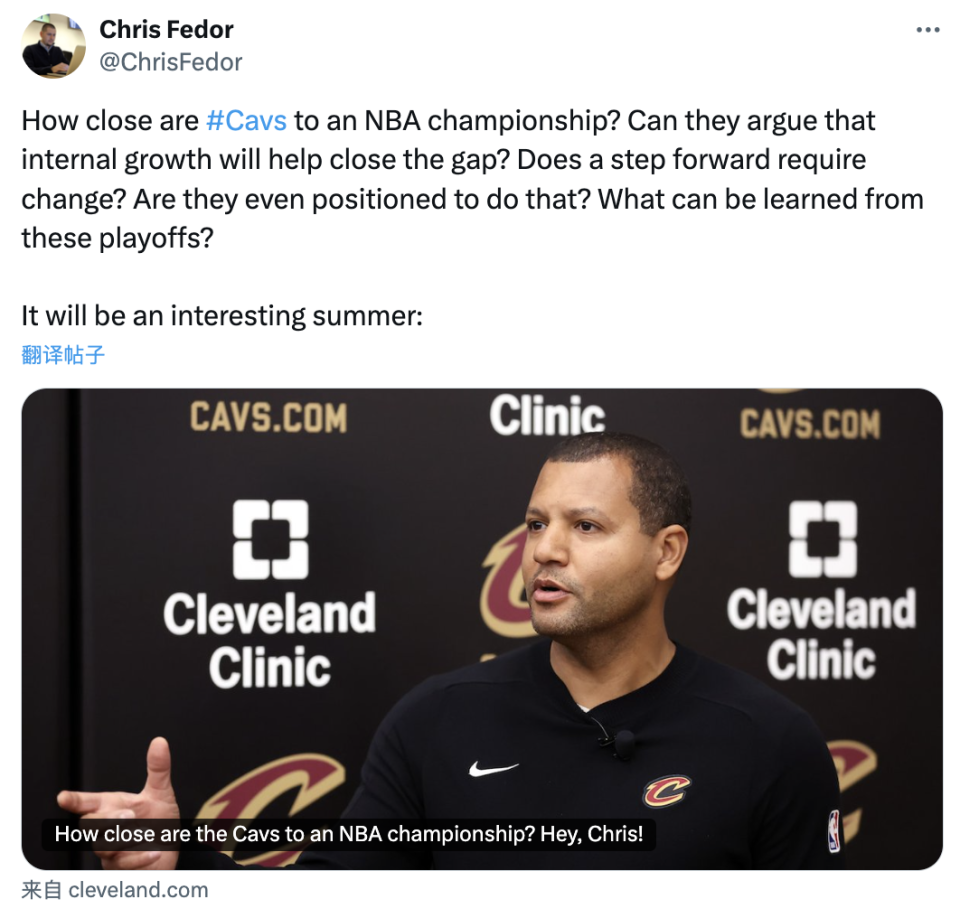Click the Cavs C logo on shirt

click(666, 791)
